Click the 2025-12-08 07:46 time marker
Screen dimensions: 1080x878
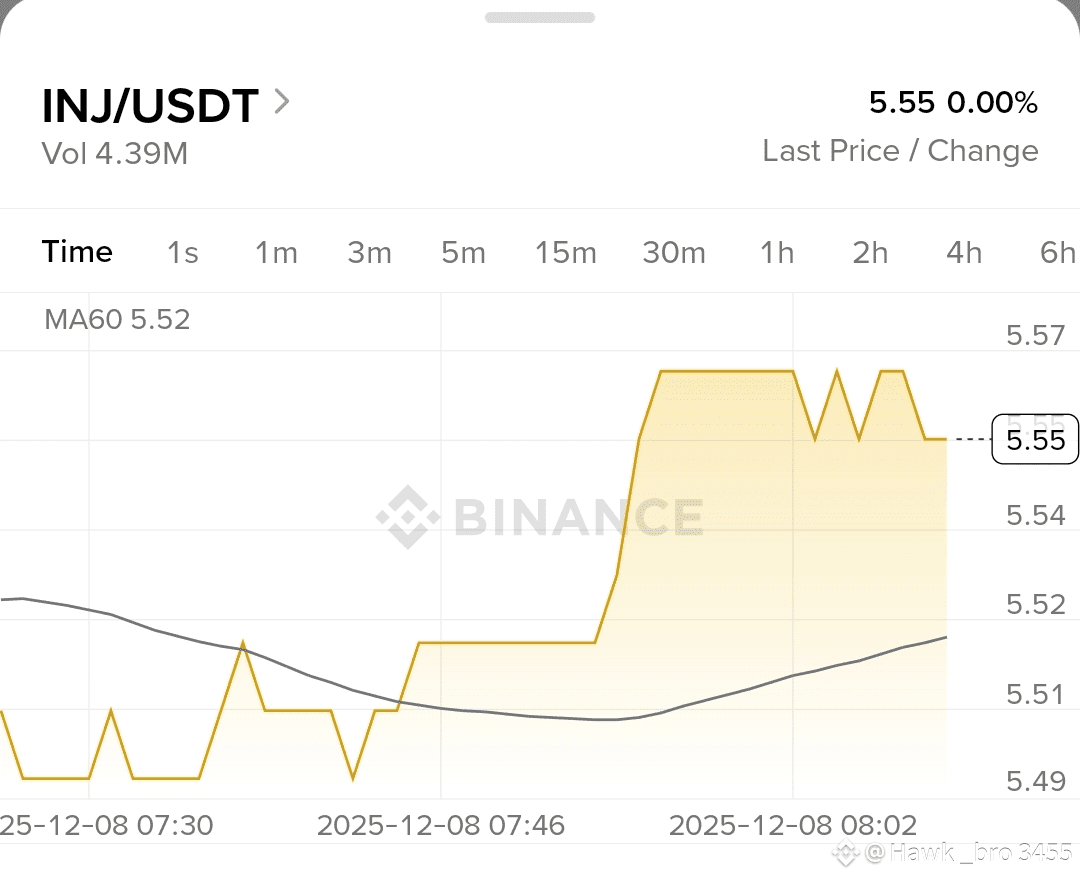tap(441, 825)
